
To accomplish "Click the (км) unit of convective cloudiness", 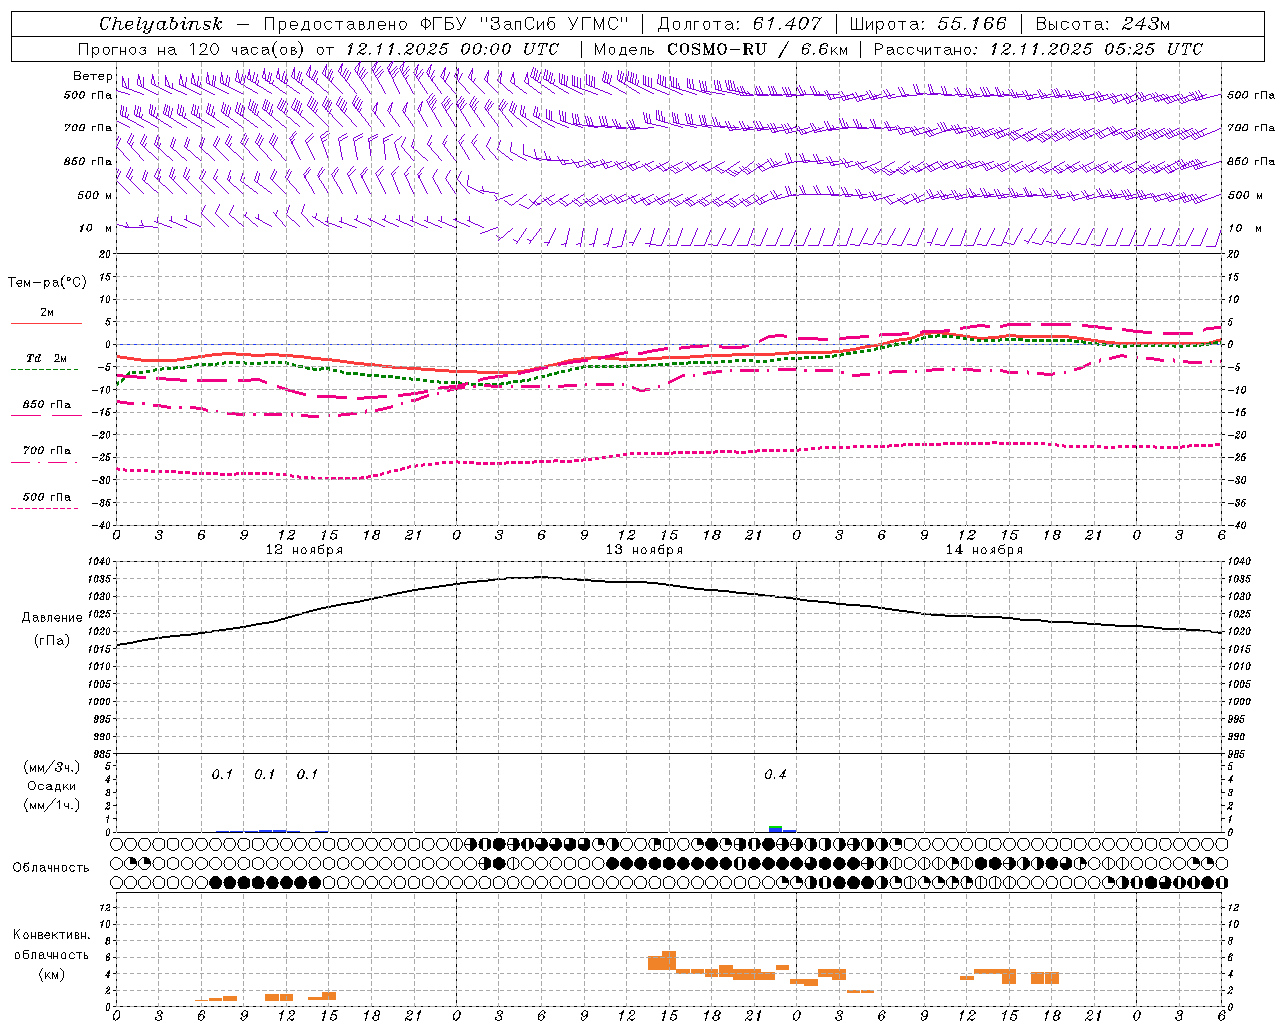I will [x=51, y=974].
